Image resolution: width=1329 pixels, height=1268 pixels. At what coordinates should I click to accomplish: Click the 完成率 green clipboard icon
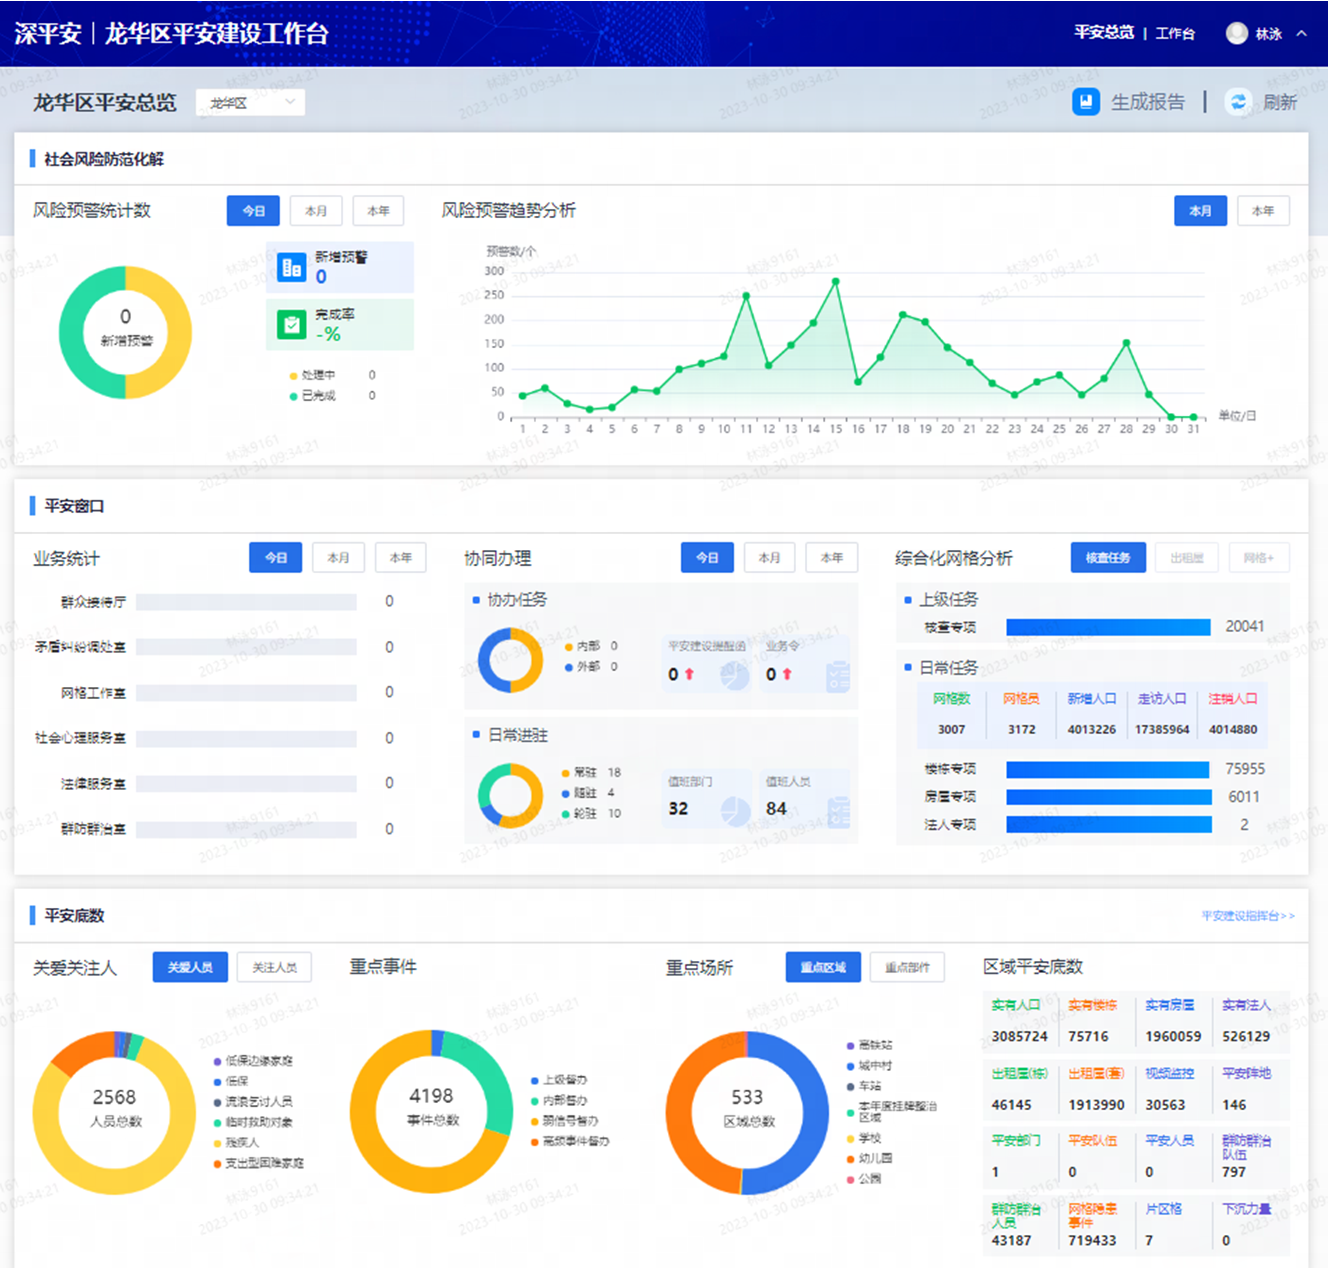(291, 324)
